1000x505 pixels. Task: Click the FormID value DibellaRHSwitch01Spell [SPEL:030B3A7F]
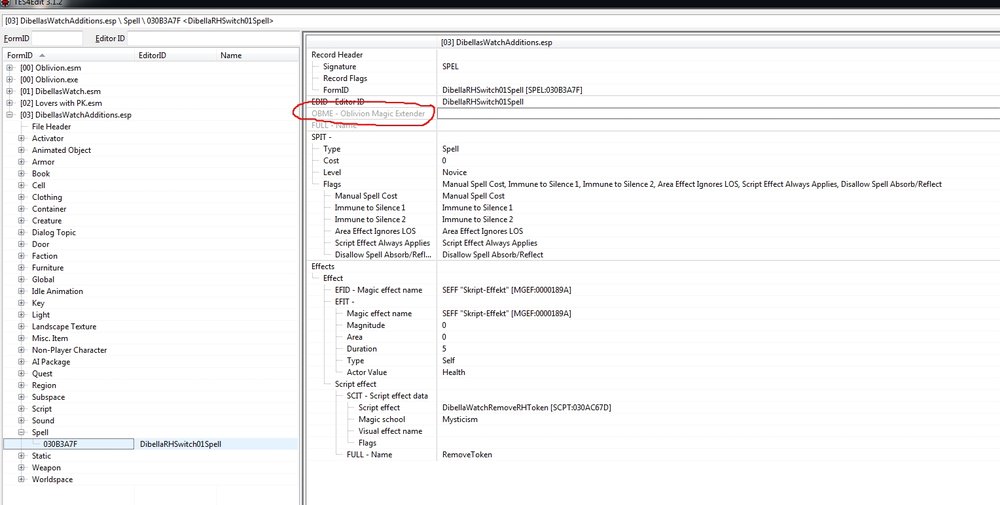pyautogui.click(x=512, y=91)
